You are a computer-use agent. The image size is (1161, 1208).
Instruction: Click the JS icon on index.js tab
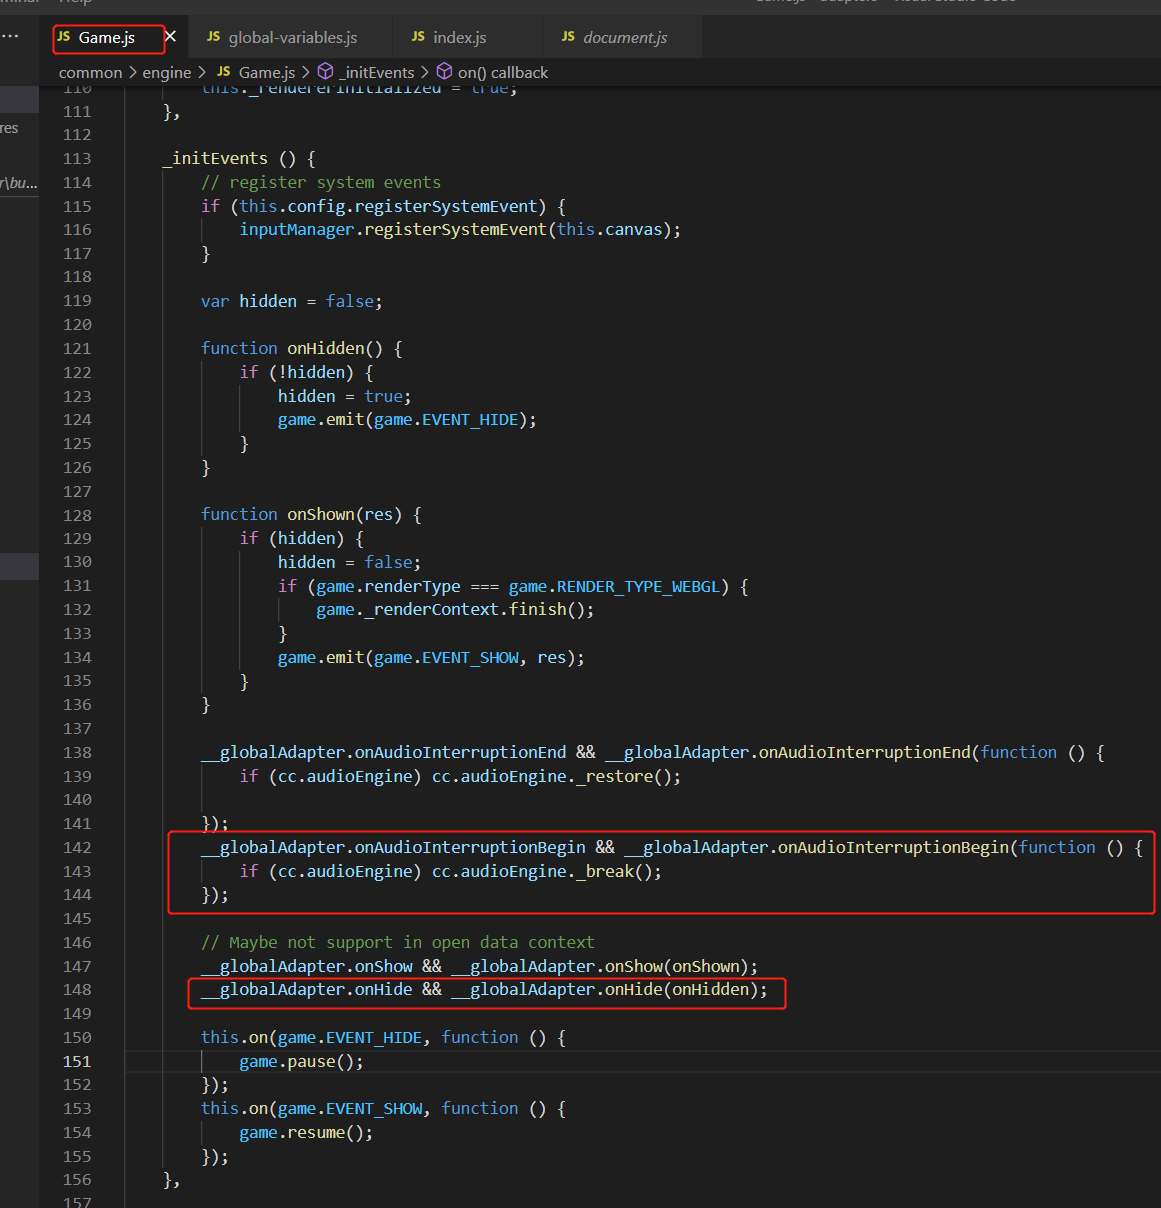tap(418, 37)
